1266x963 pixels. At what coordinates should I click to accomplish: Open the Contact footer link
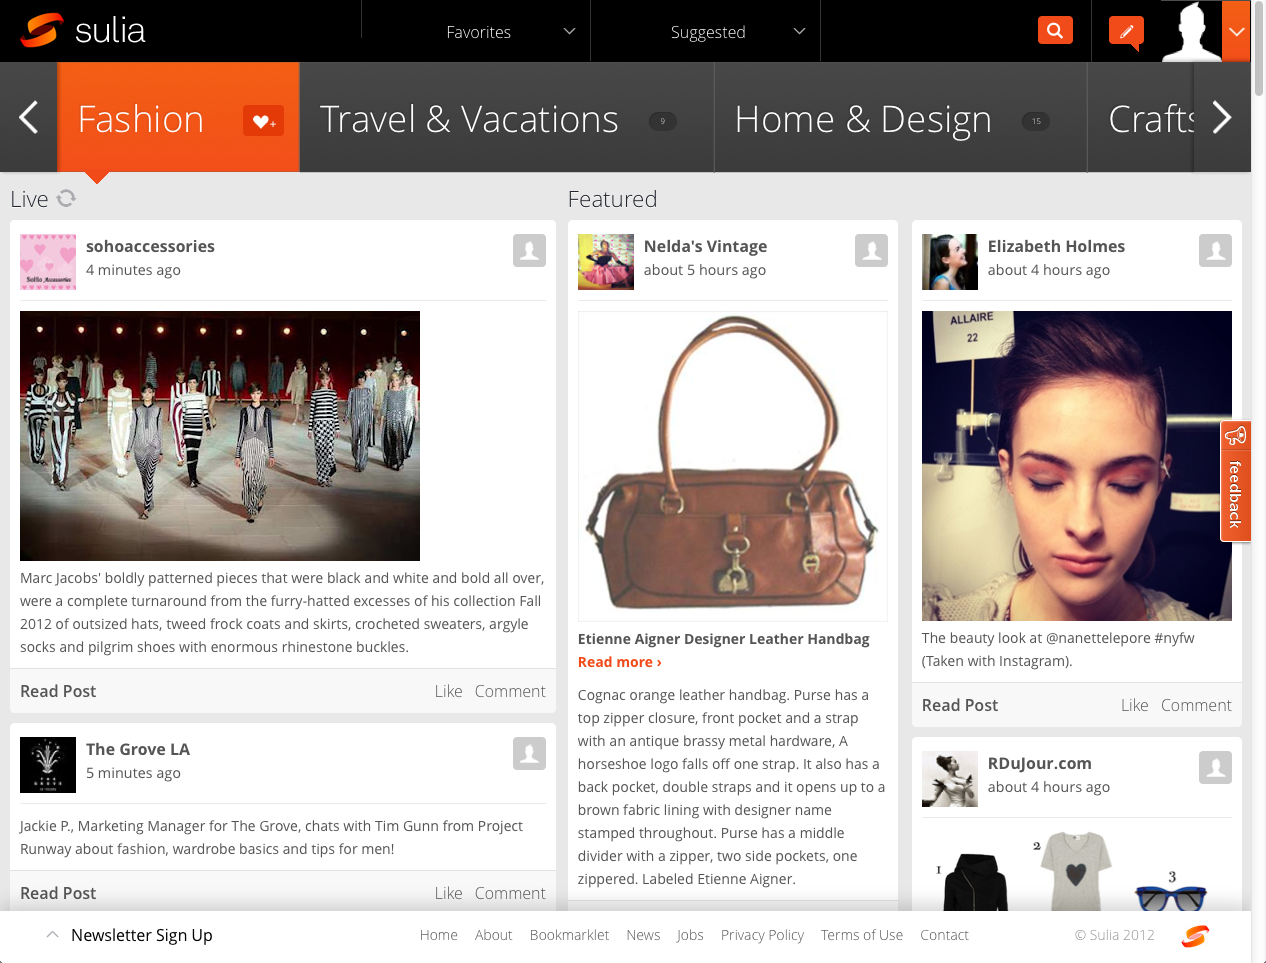coord(945,935)
